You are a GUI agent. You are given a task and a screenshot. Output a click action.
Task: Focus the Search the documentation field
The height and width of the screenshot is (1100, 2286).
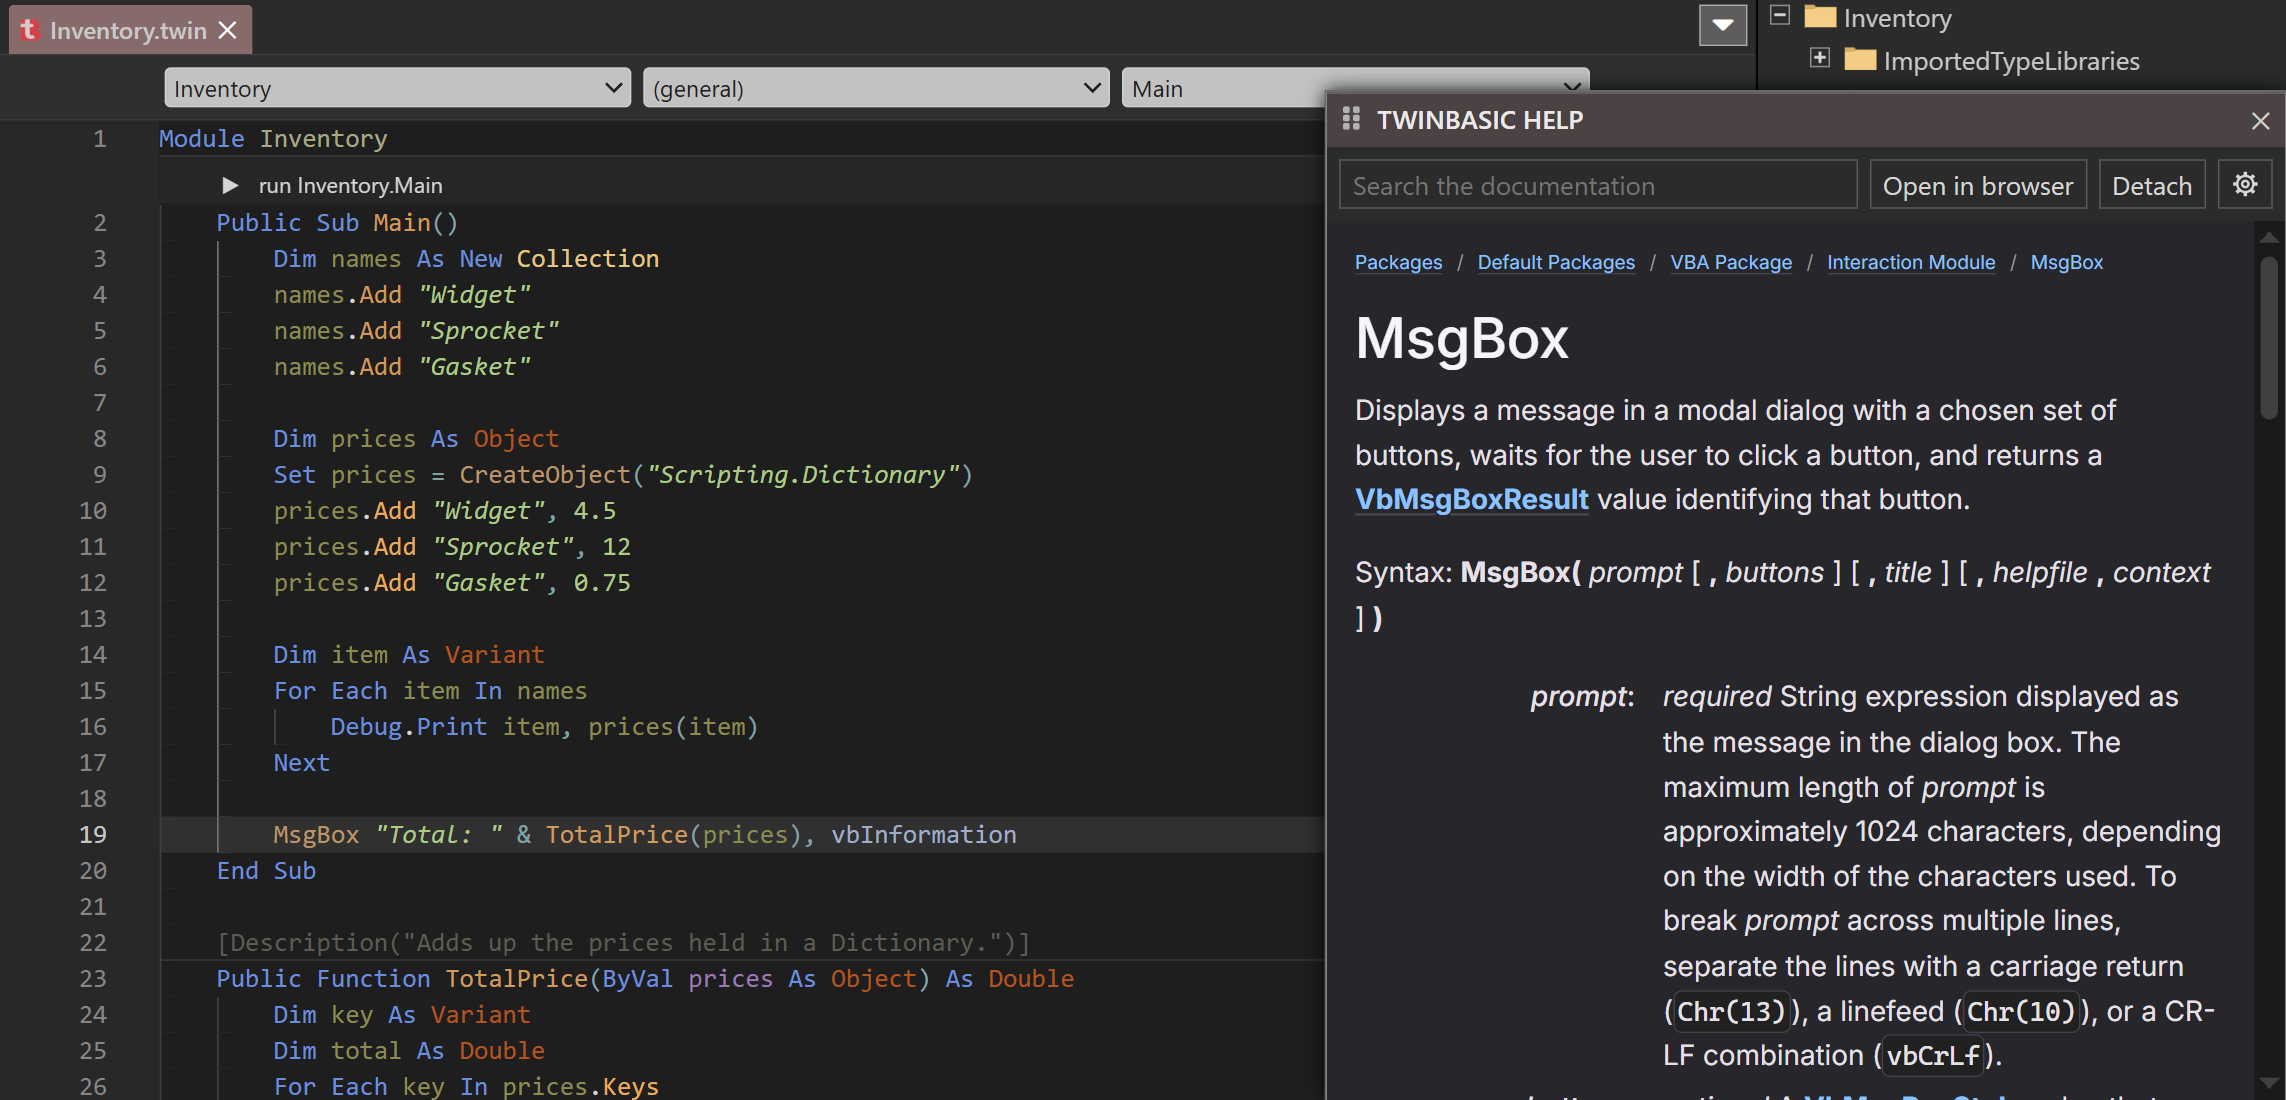[x=1597, y=185]
